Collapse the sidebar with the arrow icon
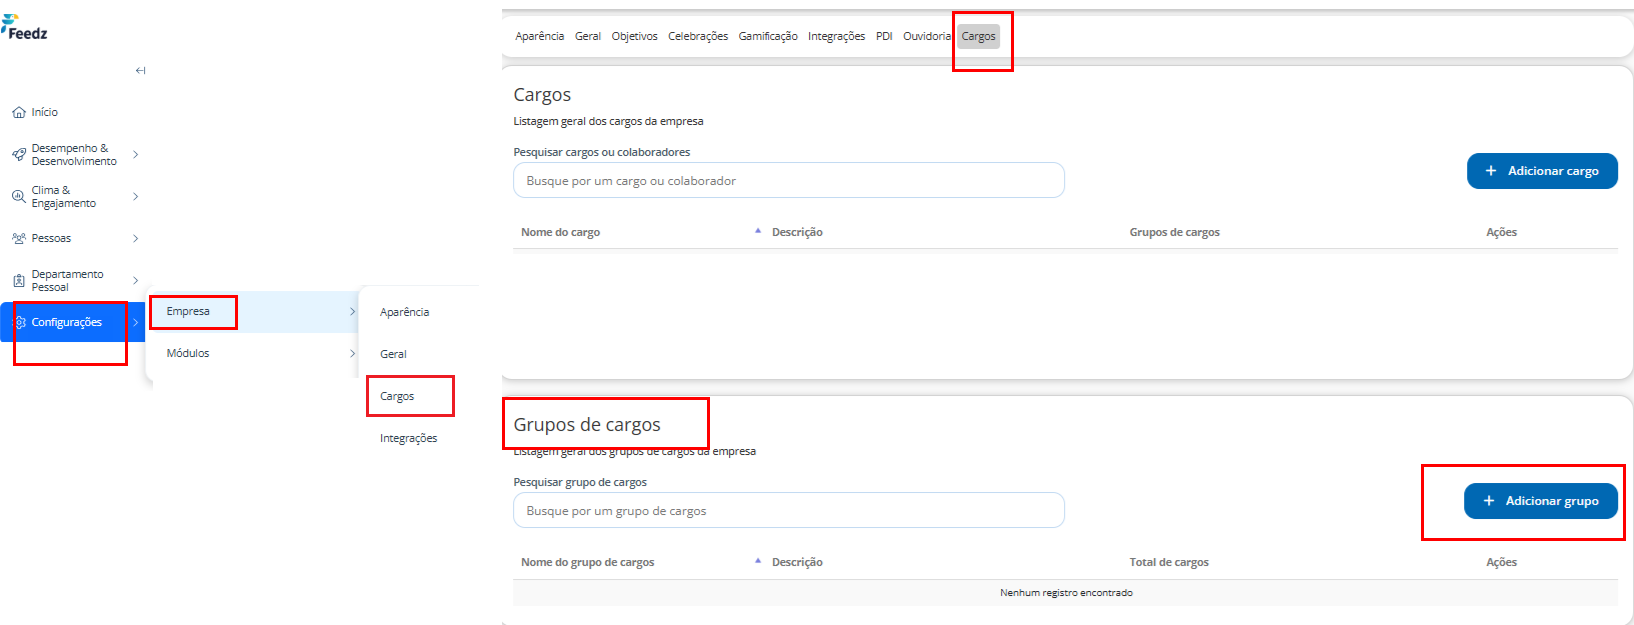This screenshot has height=625, width=1634. 140,70
